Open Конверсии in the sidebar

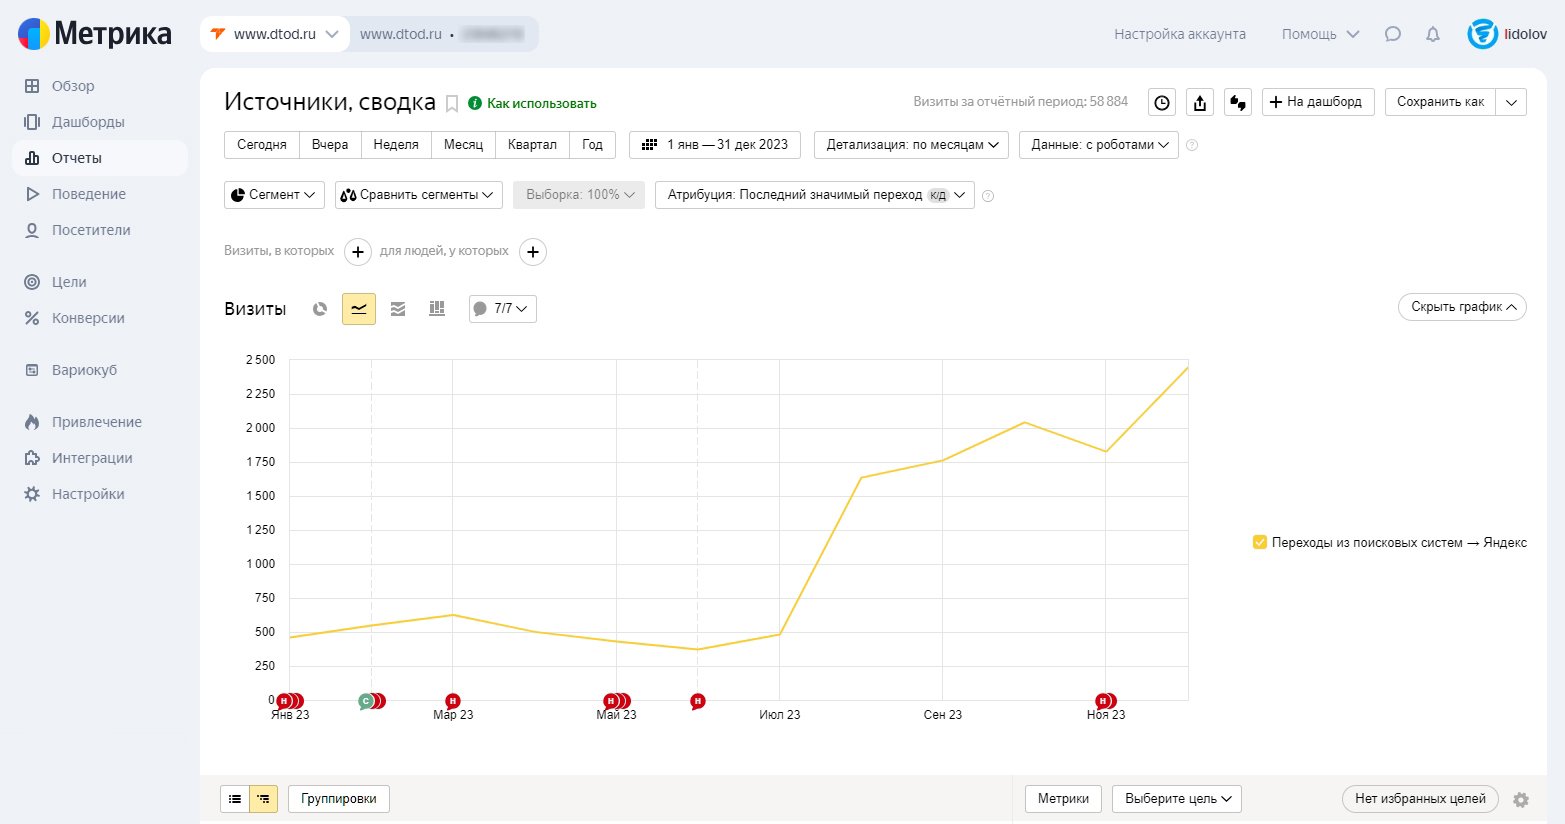[x=88, y=318]
